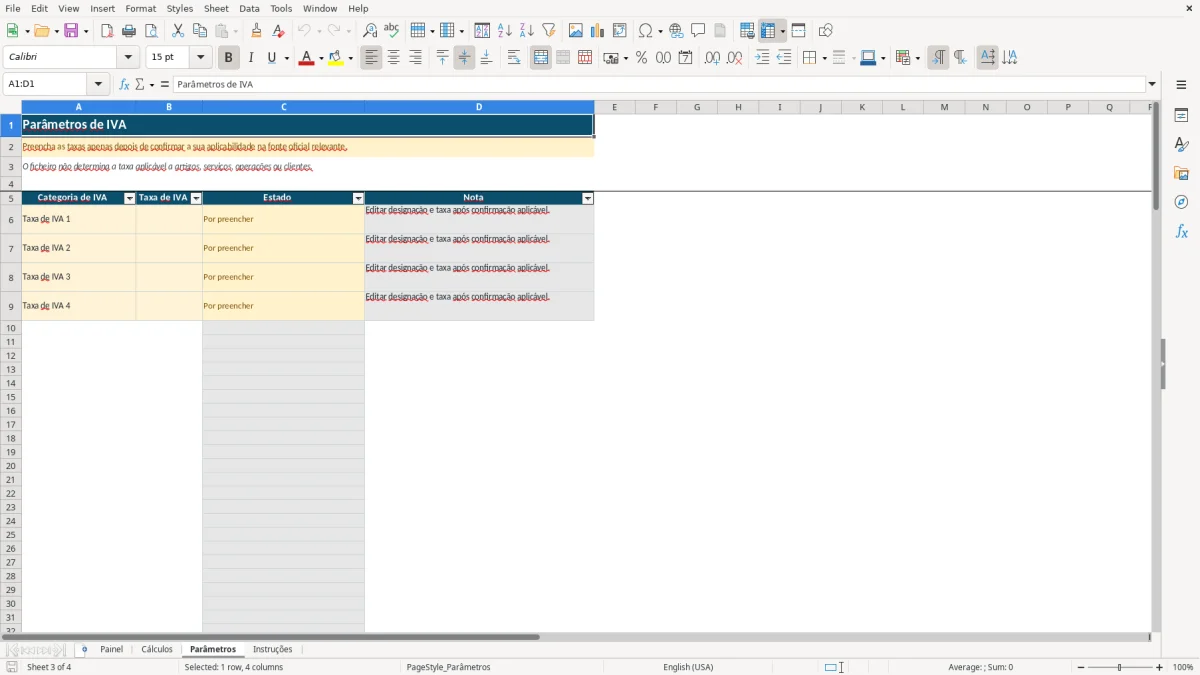1200x675 pixels.
Task: Open the Estado column filter dropdown
Action: 359,199
